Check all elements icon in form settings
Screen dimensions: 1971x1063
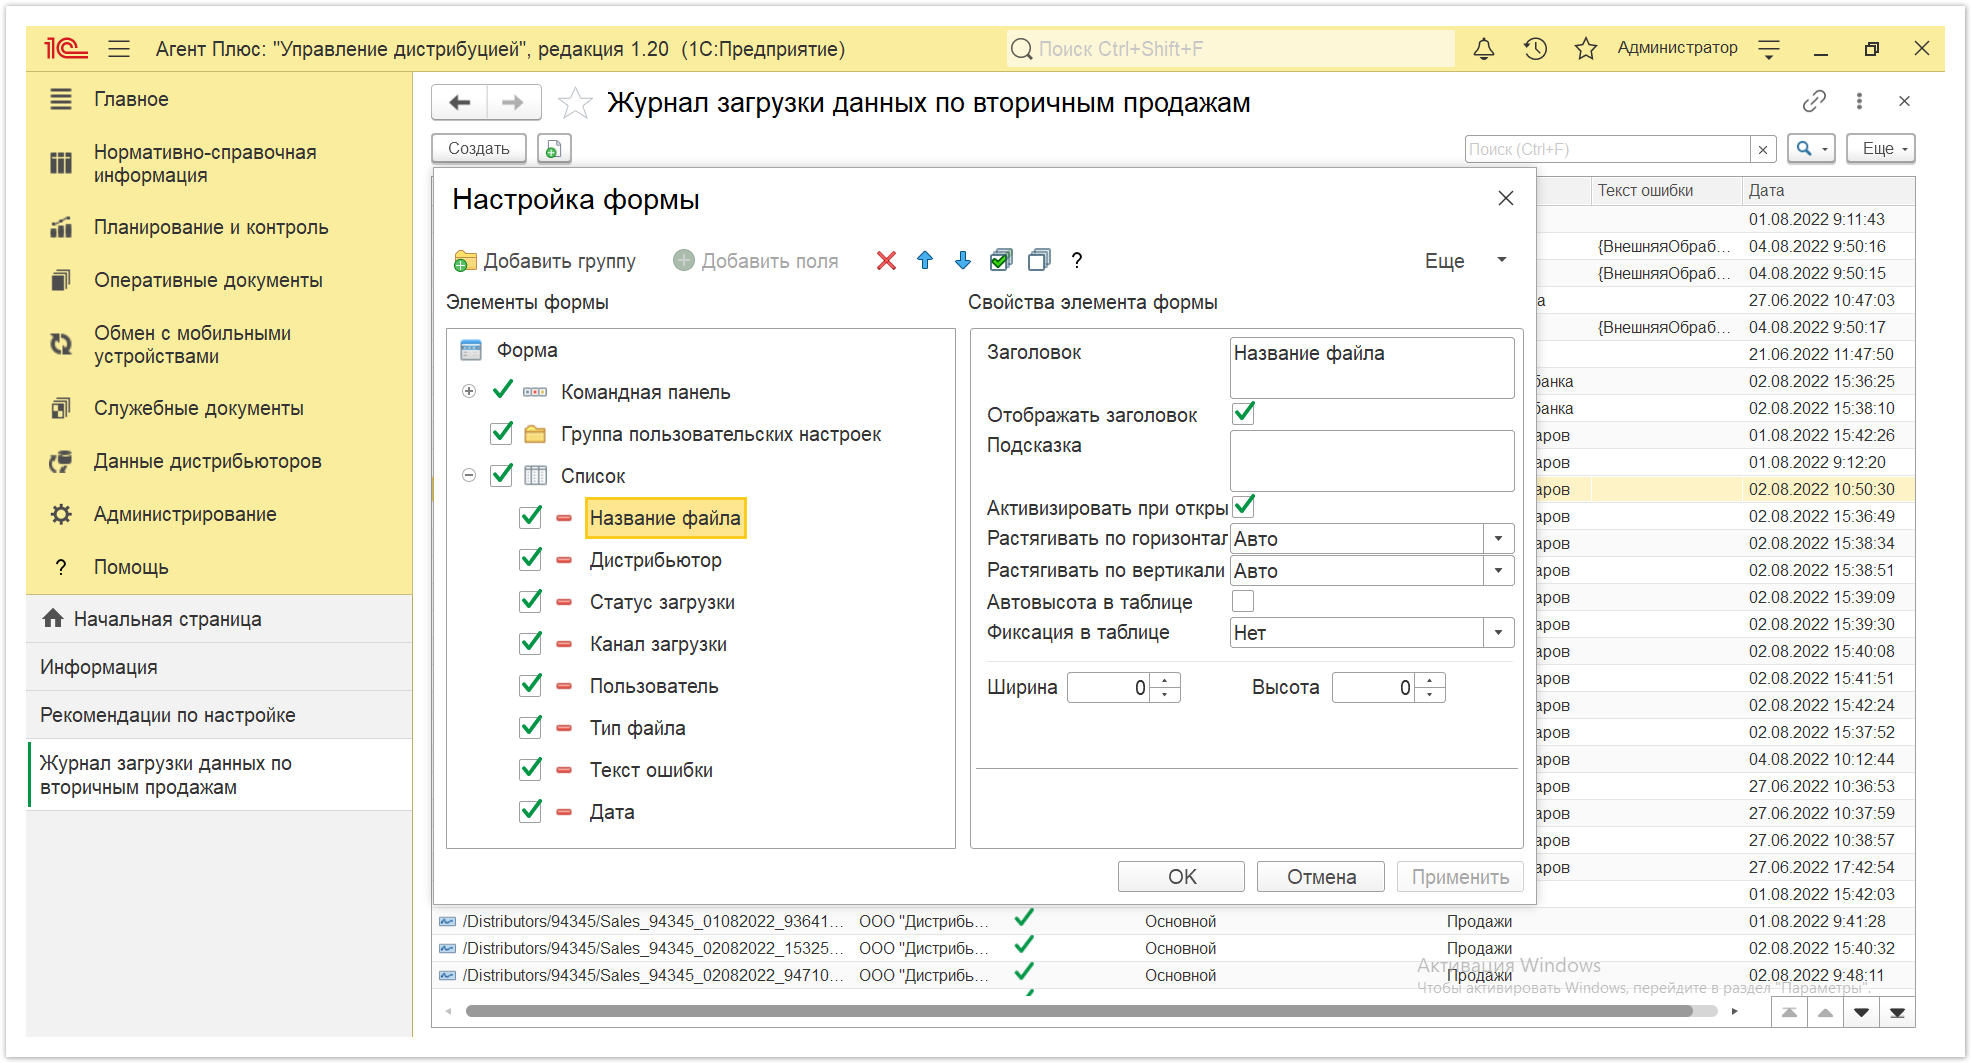(1001, 261)
